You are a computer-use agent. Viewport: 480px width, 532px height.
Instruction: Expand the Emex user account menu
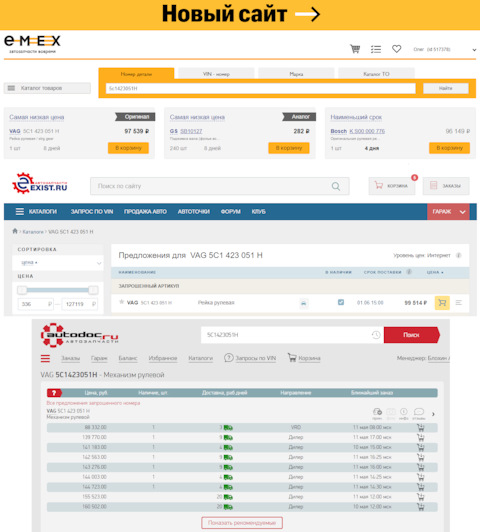point(474,50)
